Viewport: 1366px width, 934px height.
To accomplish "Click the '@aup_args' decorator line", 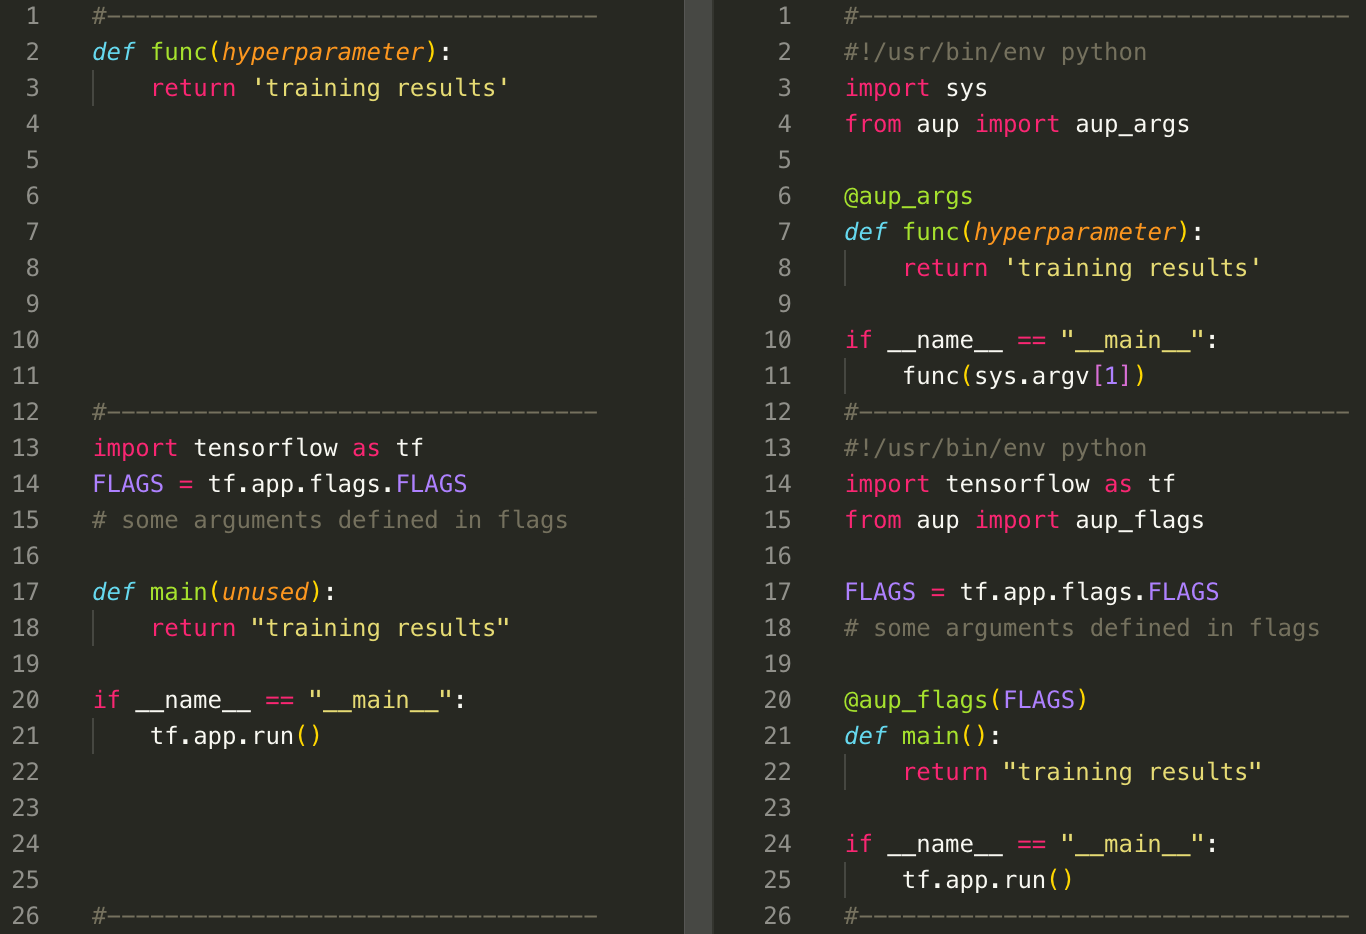I will pos(908,196).
